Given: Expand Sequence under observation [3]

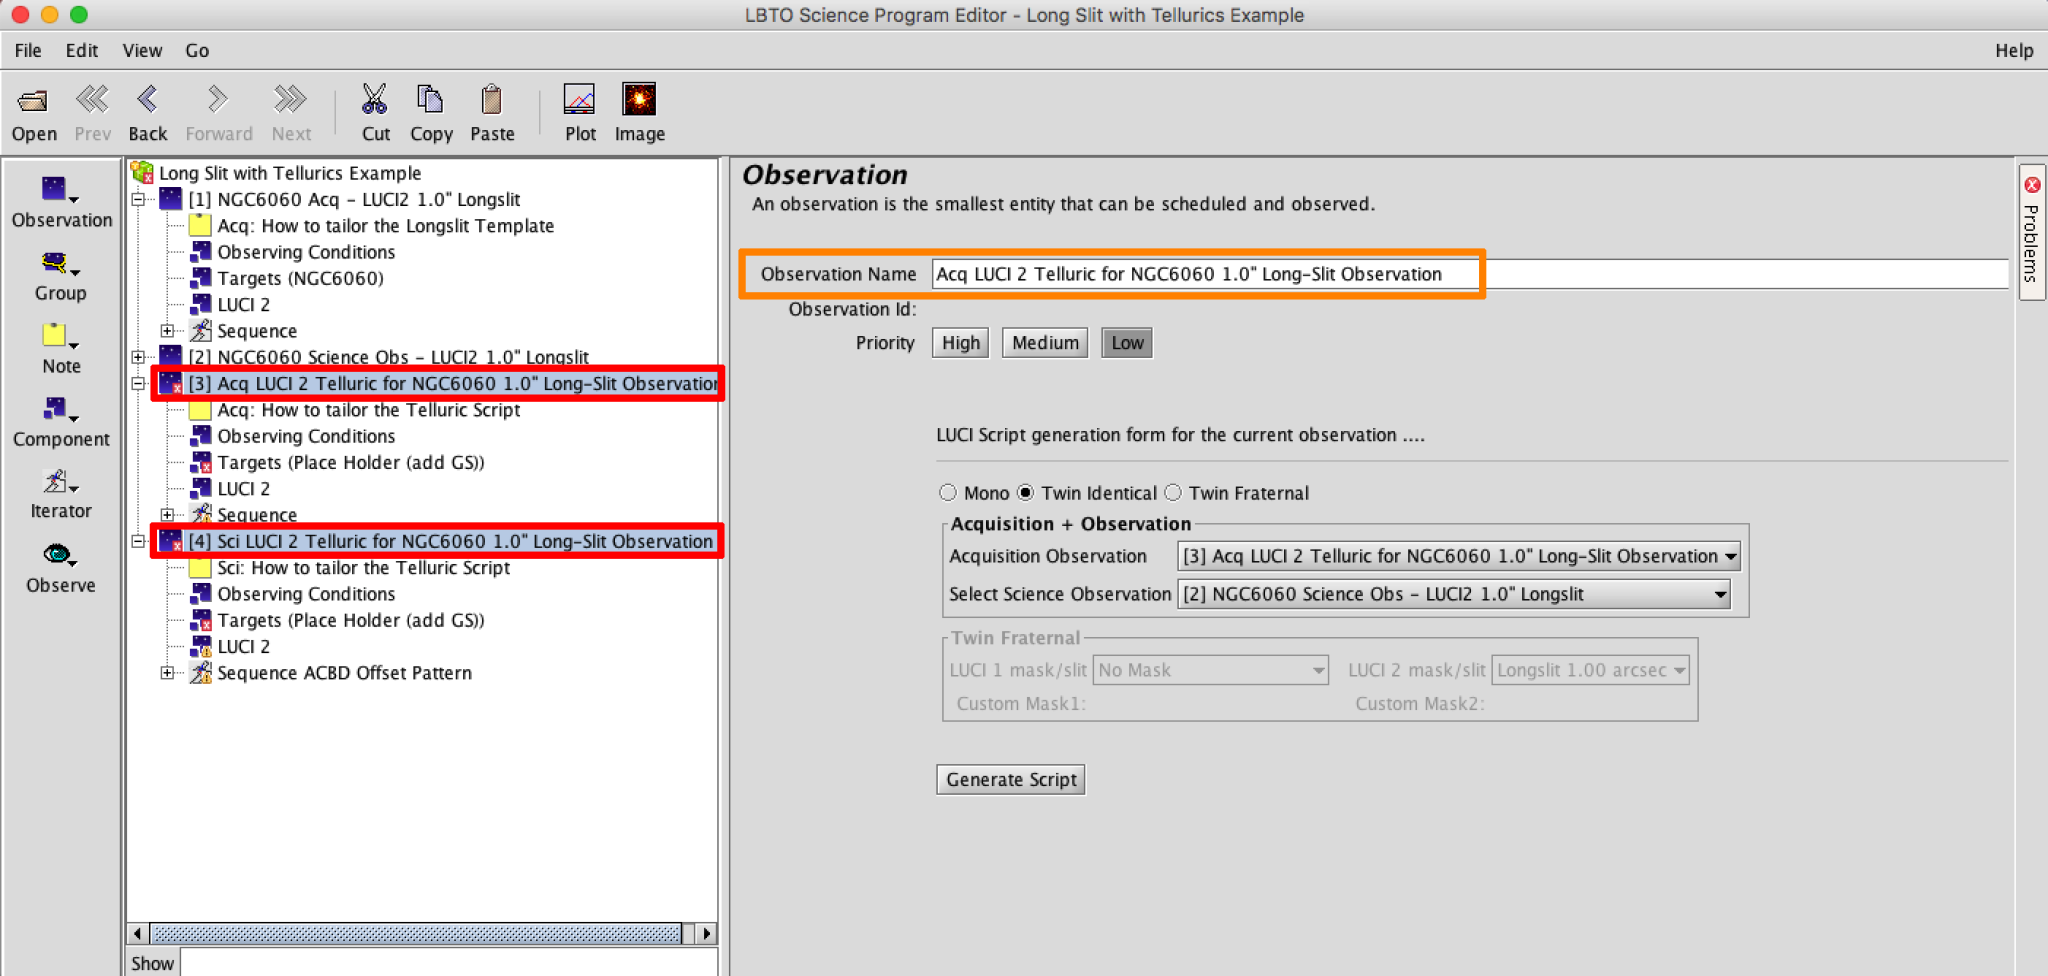Looking at the screenshot, I should click(x=167, y=515).
